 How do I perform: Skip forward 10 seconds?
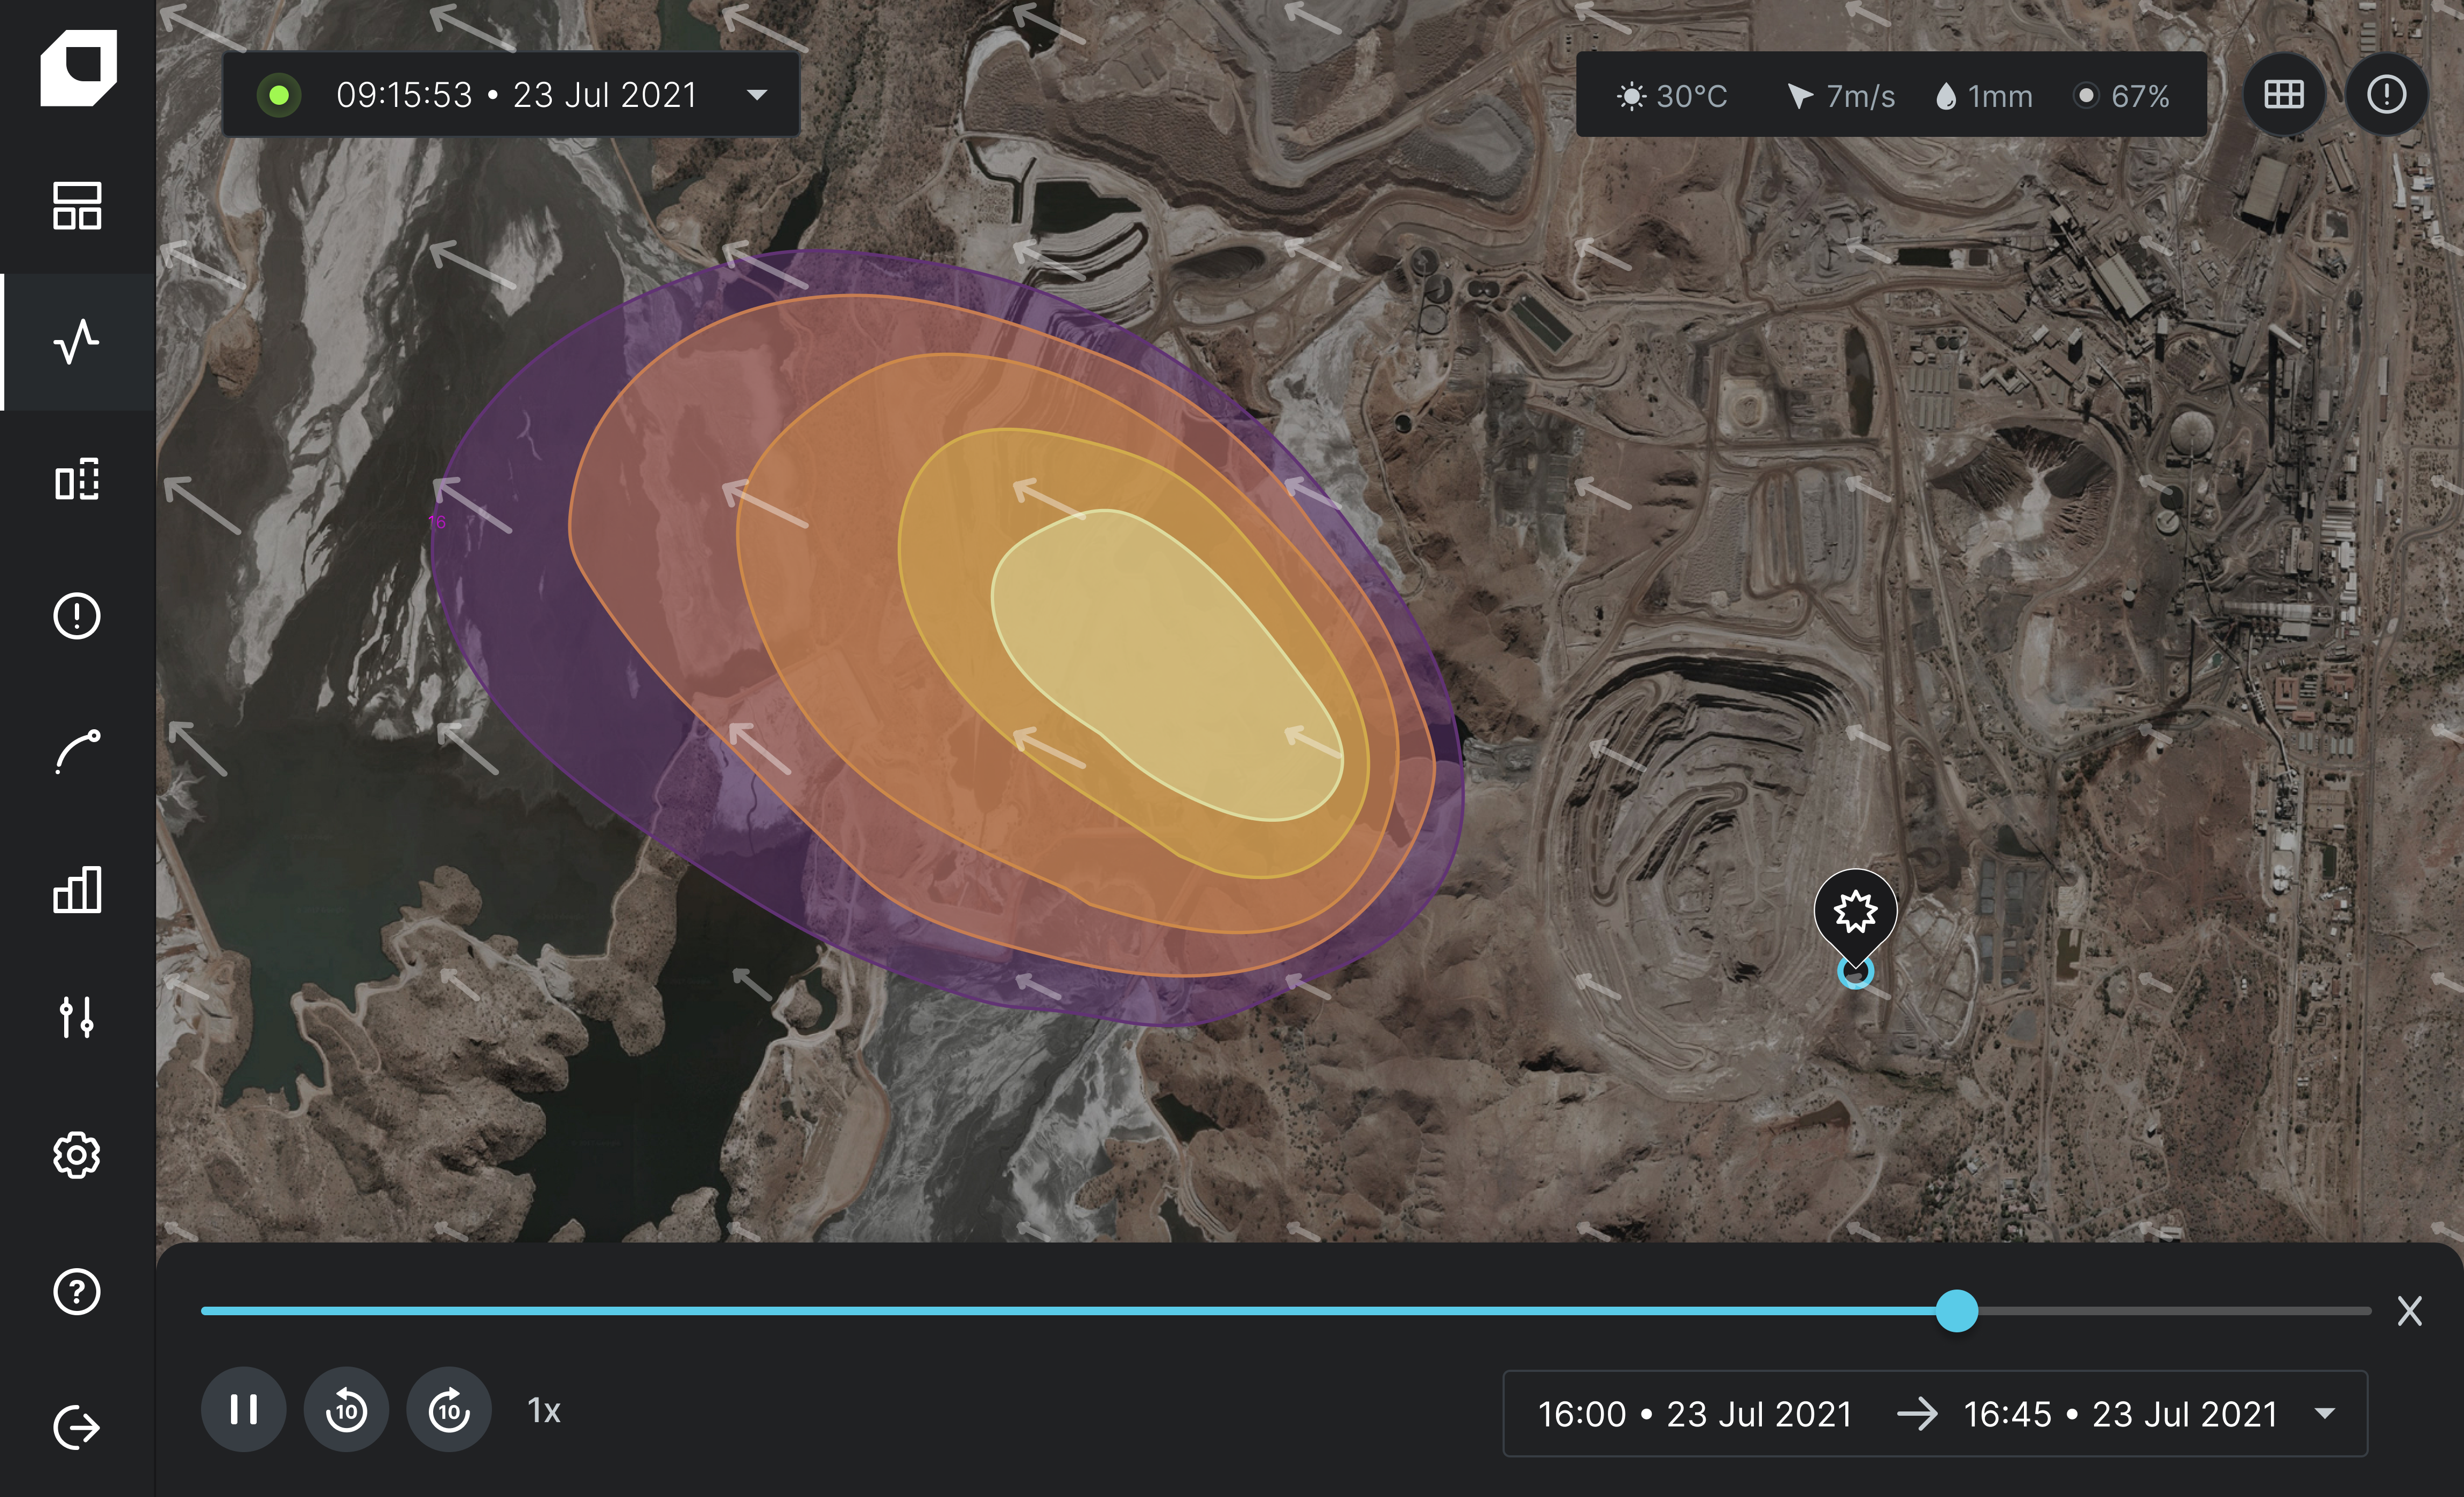[449, 1410]
